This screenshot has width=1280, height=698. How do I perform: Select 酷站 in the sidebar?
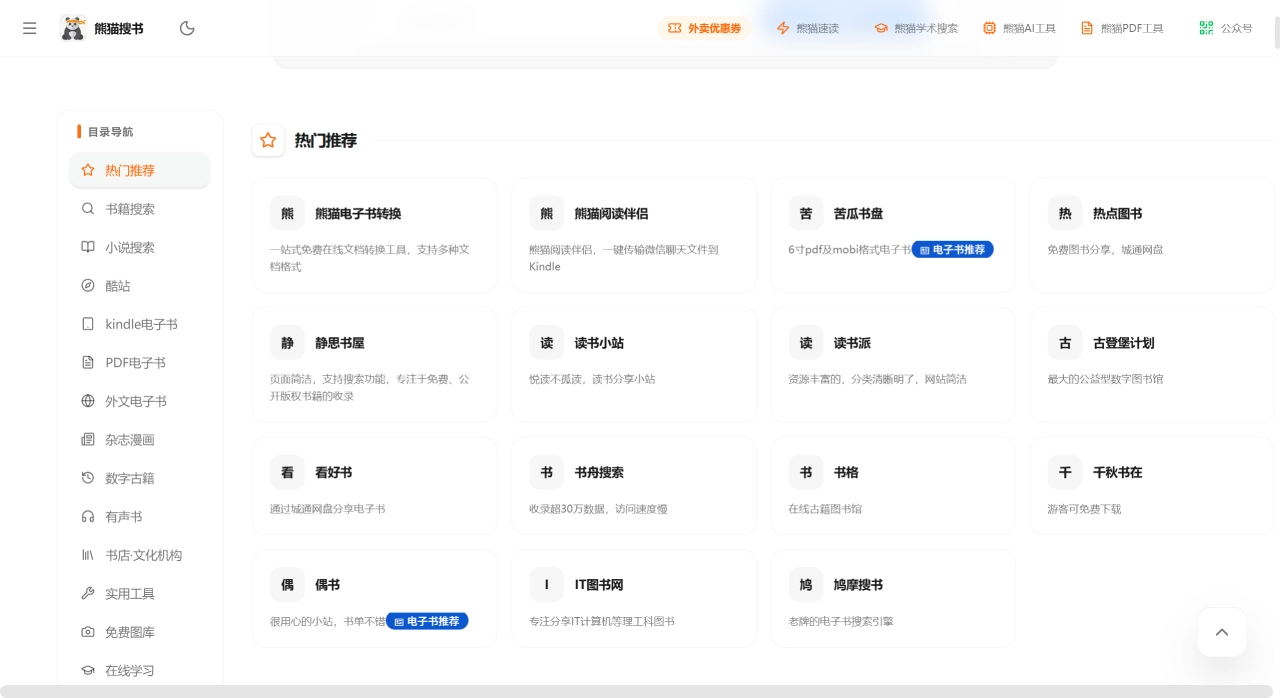pyautogui.click(x=140, y=286)
